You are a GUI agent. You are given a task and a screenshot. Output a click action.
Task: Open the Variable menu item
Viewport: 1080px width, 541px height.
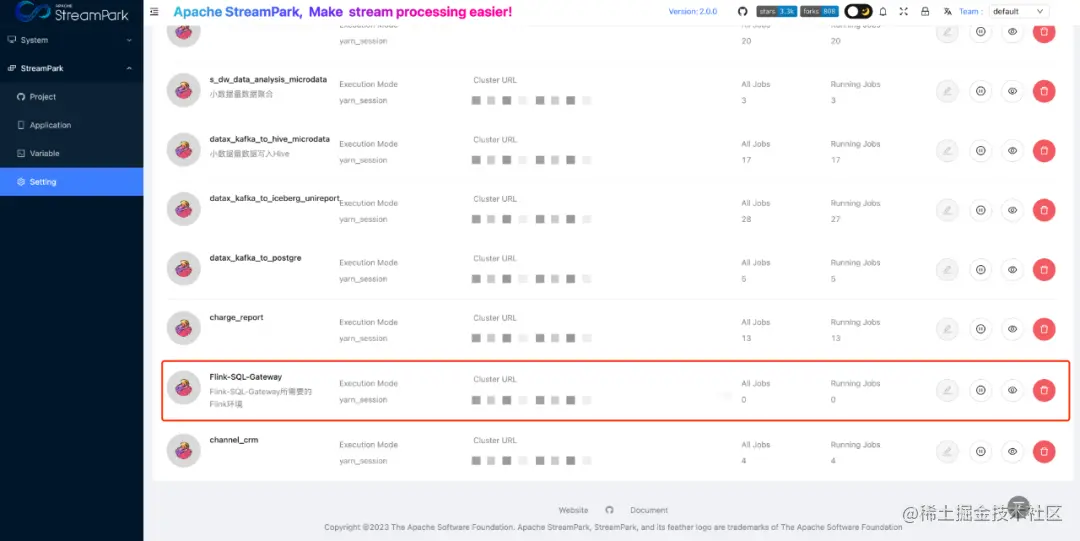72,153
